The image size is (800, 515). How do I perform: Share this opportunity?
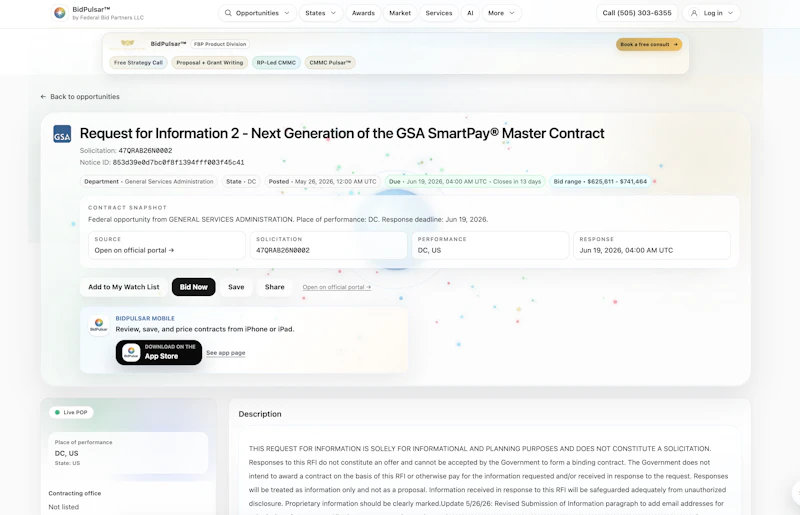274,287
